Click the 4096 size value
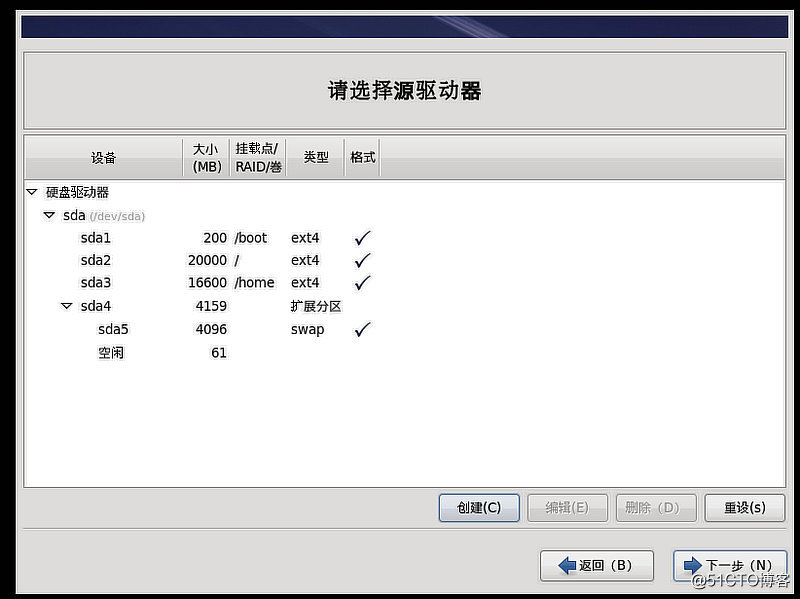The width and height of the screenshot is (800, 599). (x=211, y=329)
